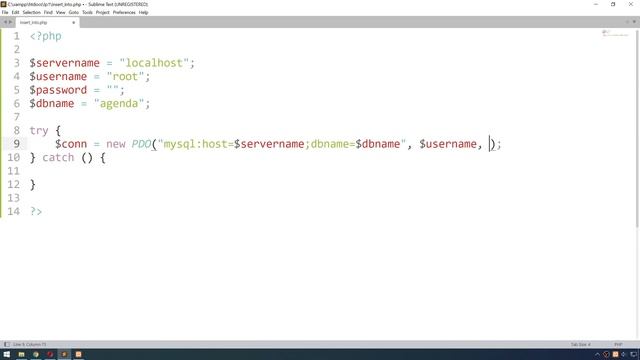Click the "localhost" string
The height and width of the screenshot is (360, 640).
154,63
